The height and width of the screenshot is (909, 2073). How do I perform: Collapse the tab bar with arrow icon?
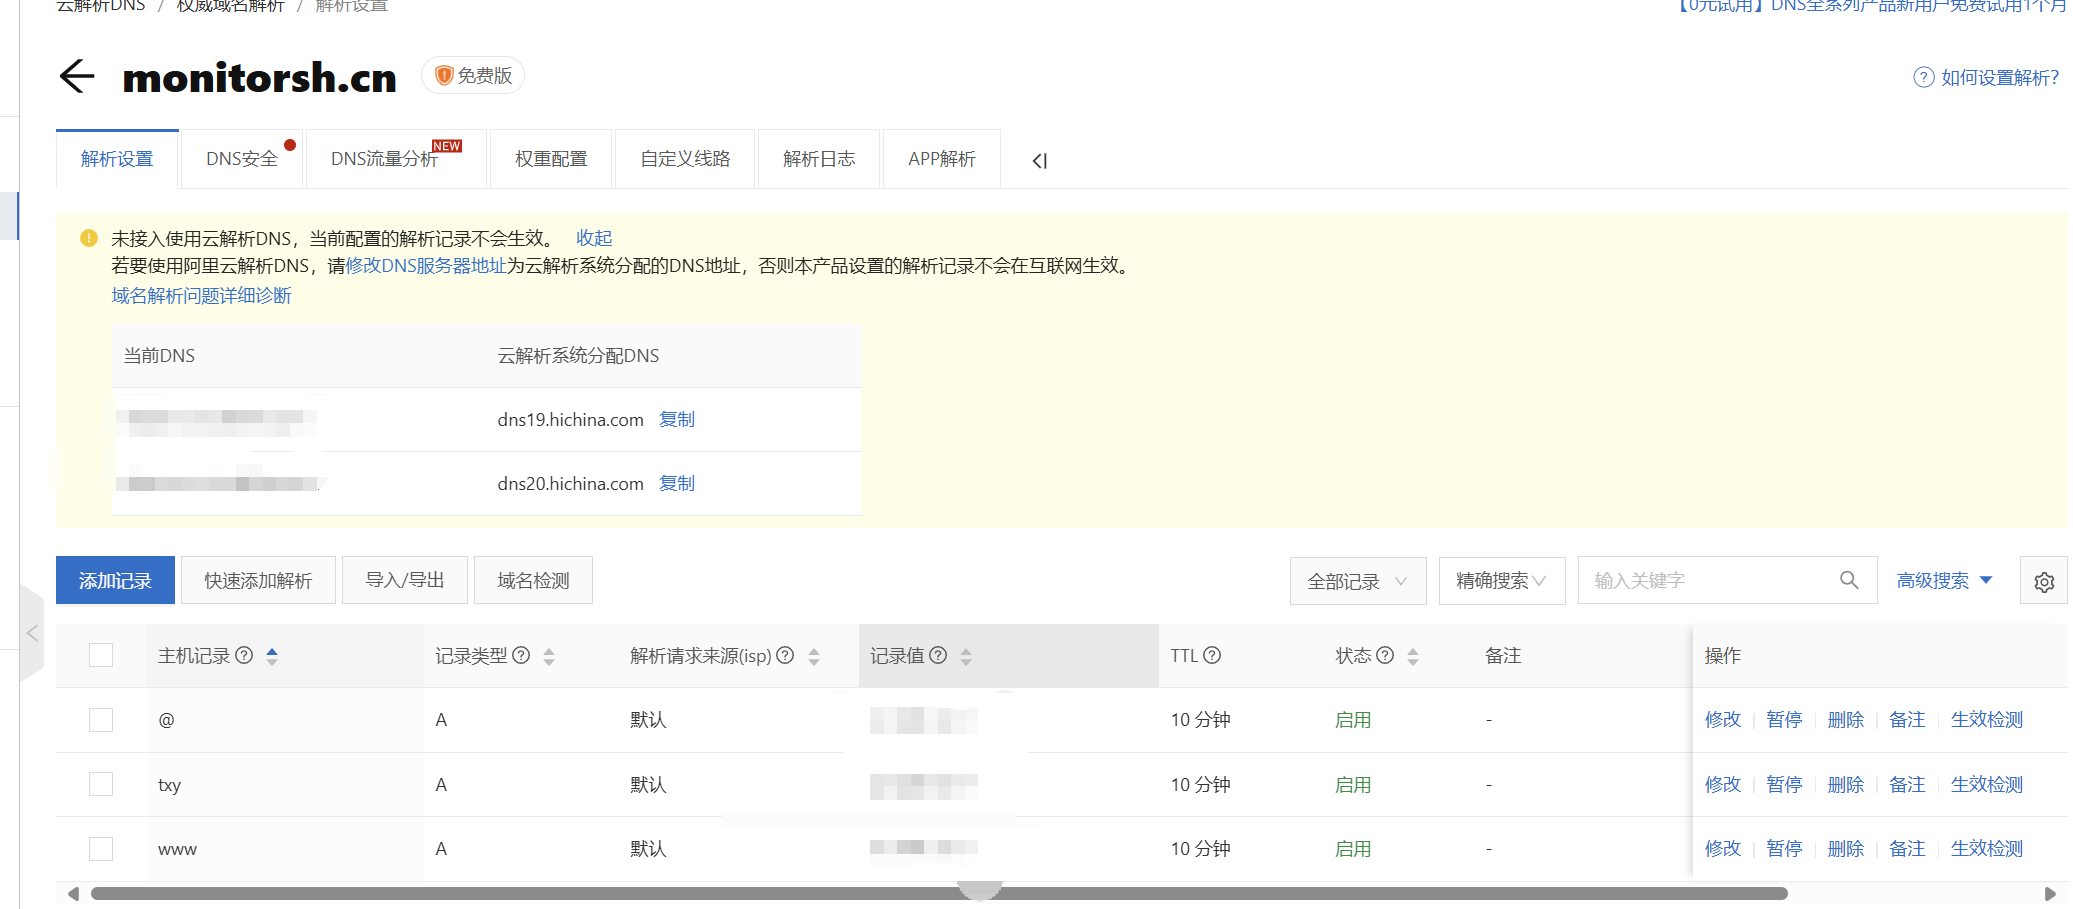coord(1039,160)
